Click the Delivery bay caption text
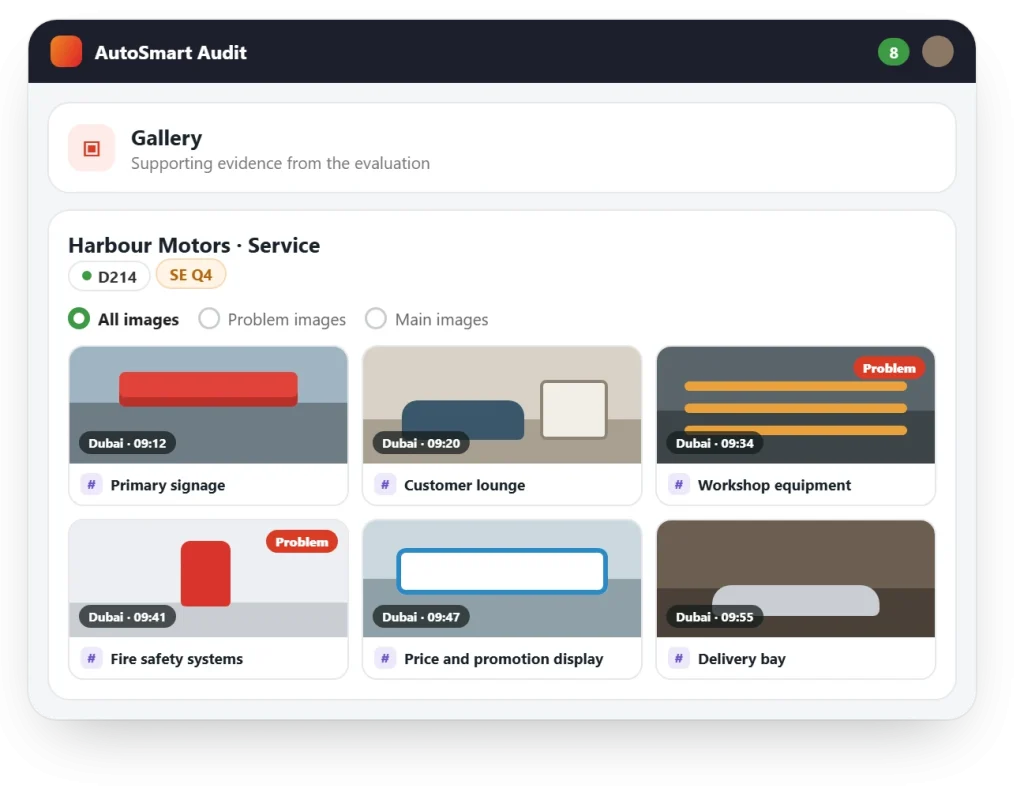1024x796 pixels. [x=742, y=659]
